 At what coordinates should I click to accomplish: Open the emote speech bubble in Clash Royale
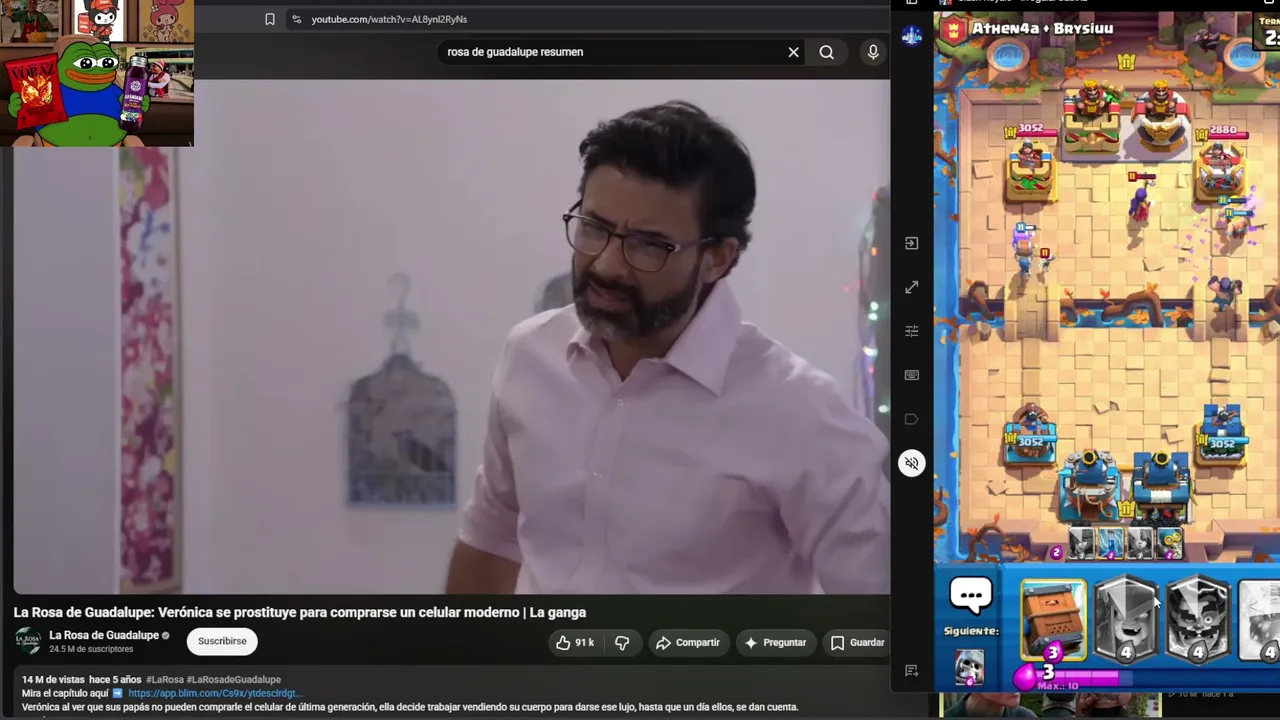[x=971, y=595]
